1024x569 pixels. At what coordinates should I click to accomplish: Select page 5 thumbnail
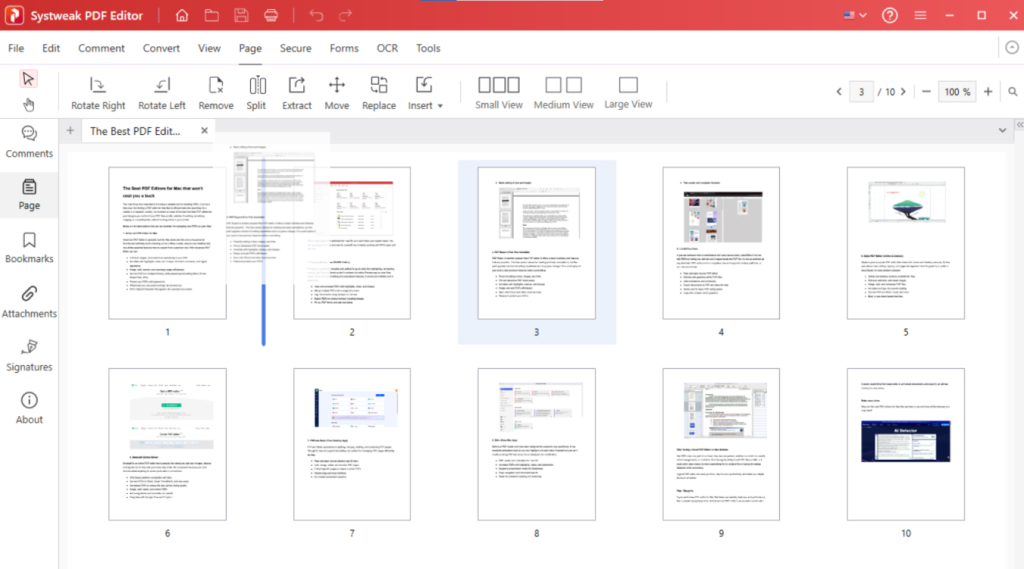tap(906, 243)
